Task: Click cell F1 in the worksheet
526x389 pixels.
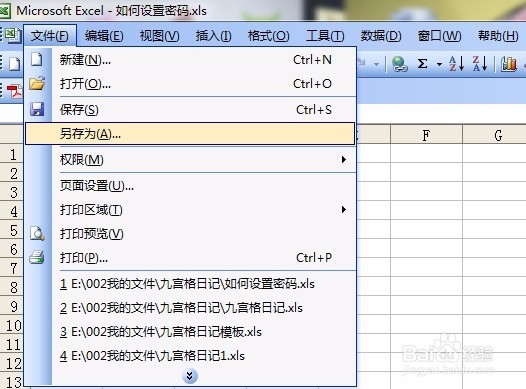Action: [x=426, y=154]
